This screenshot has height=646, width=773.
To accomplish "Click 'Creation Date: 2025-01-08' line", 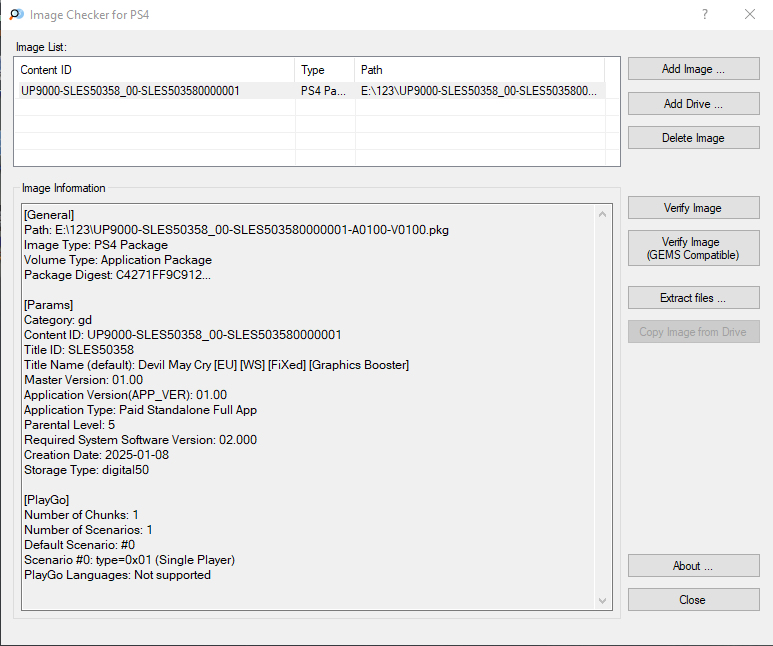I will point(96,455).
